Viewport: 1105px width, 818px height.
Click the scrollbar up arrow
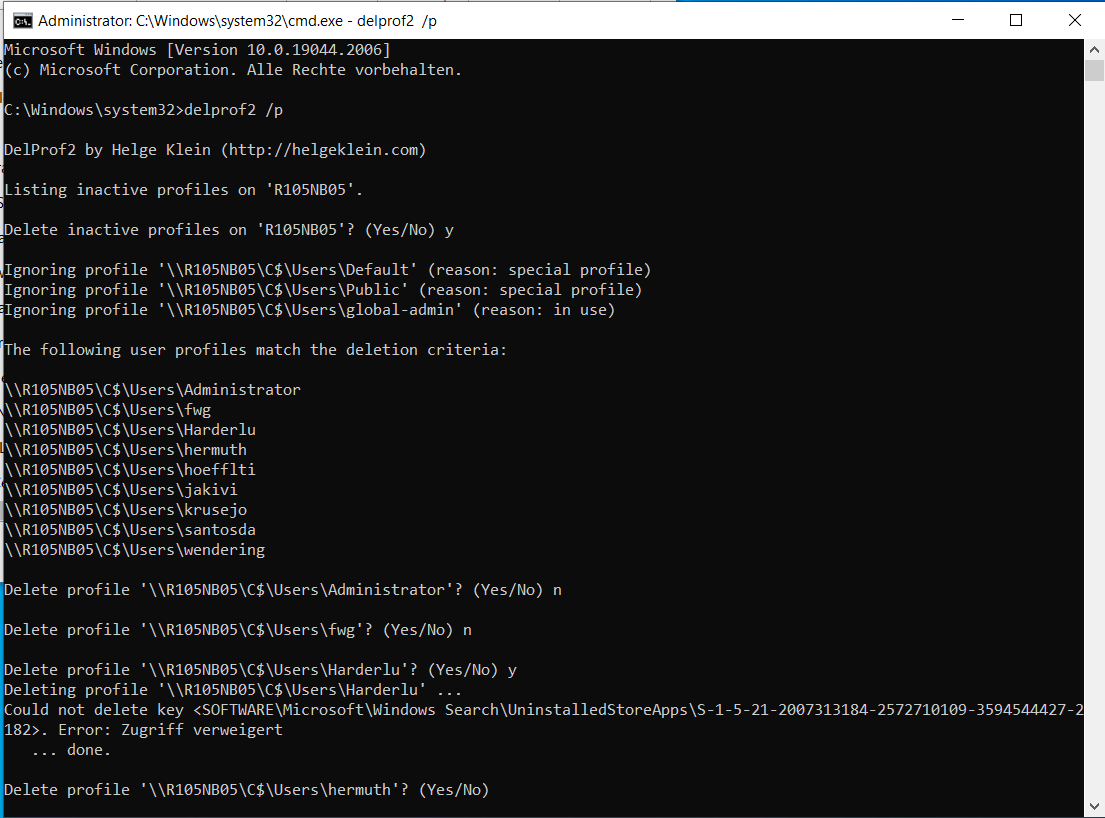1094,49
